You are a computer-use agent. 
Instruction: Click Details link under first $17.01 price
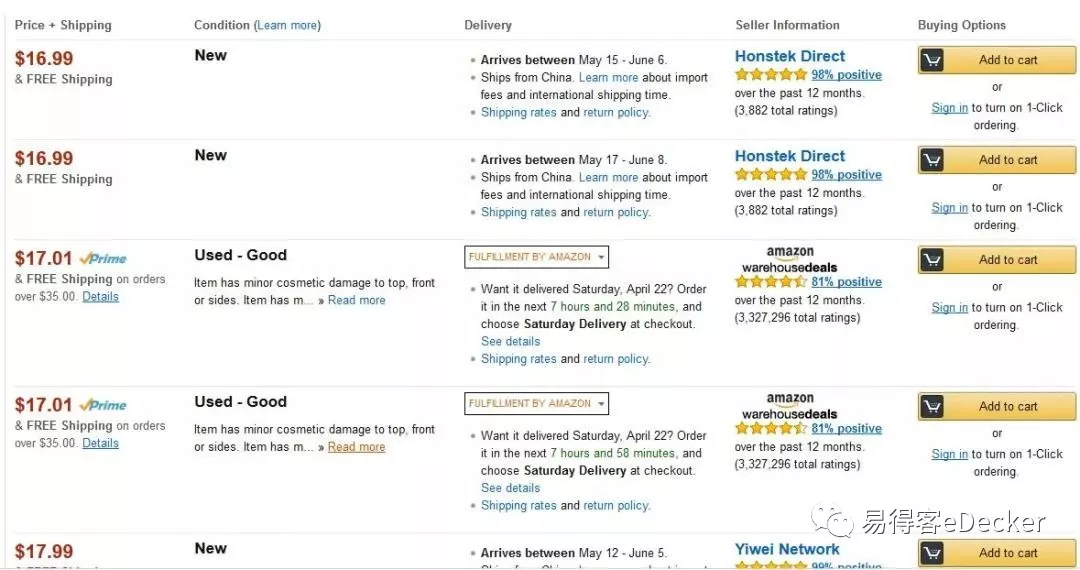[x=100, y=297]
